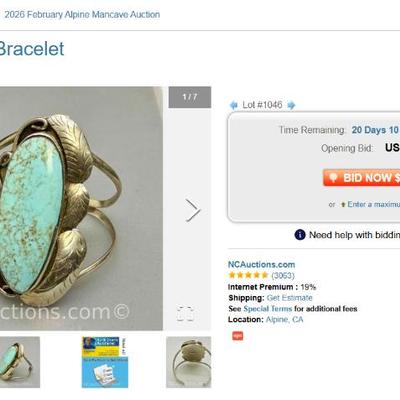
Task: Click the info icon beside bidding help
Action: pyautogui.click(x=300, y=235)
